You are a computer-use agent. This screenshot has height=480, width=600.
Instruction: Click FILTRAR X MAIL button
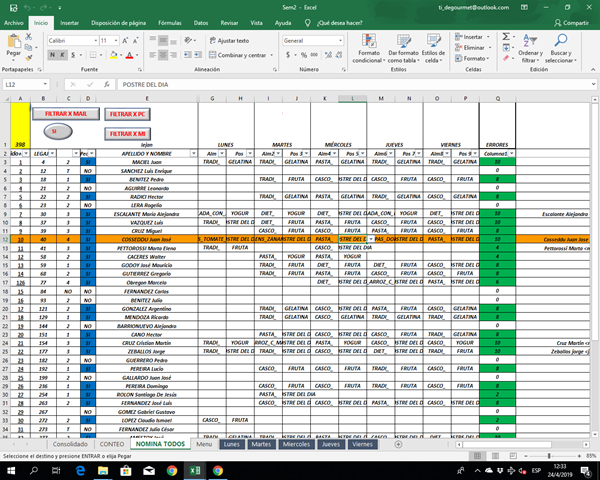point(66,114)
